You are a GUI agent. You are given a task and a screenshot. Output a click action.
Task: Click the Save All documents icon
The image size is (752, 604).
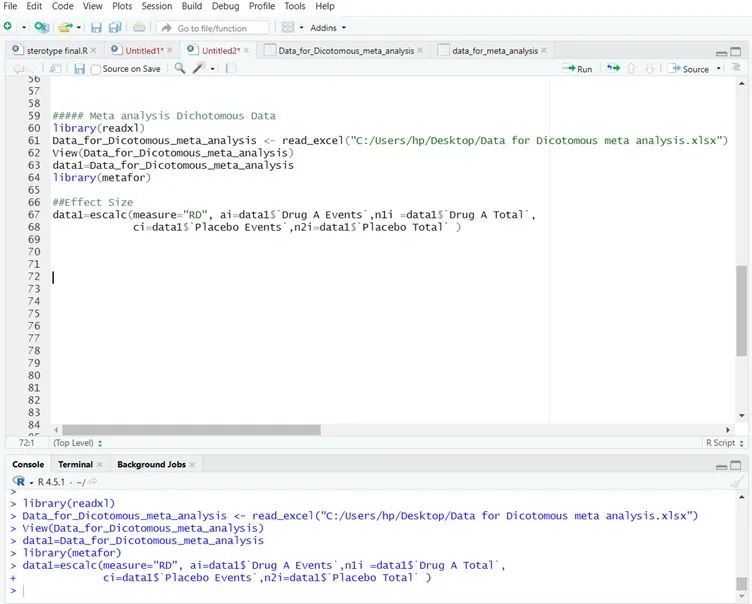115,28
